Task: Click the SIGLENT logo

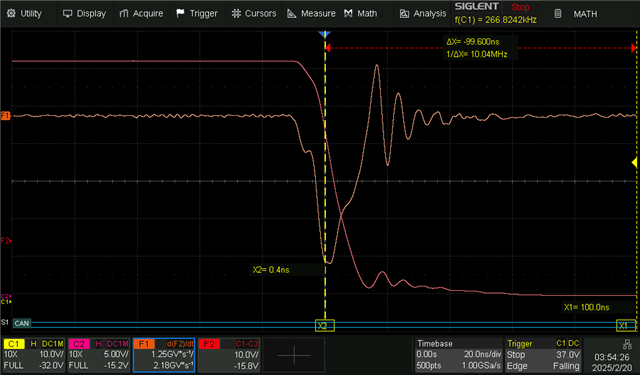Action: tap(477, 7)
